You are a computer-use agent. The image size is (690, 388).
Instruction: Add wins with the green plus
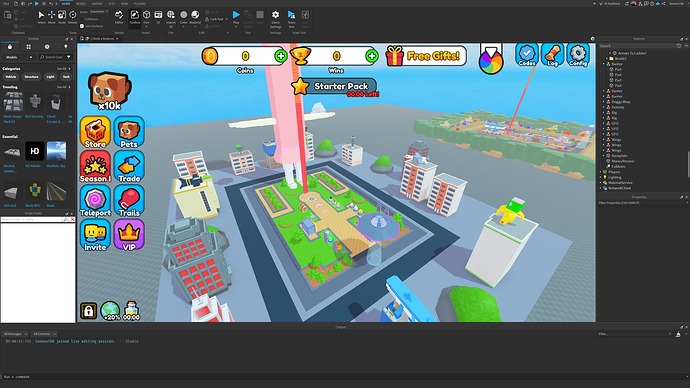(372, 56)
